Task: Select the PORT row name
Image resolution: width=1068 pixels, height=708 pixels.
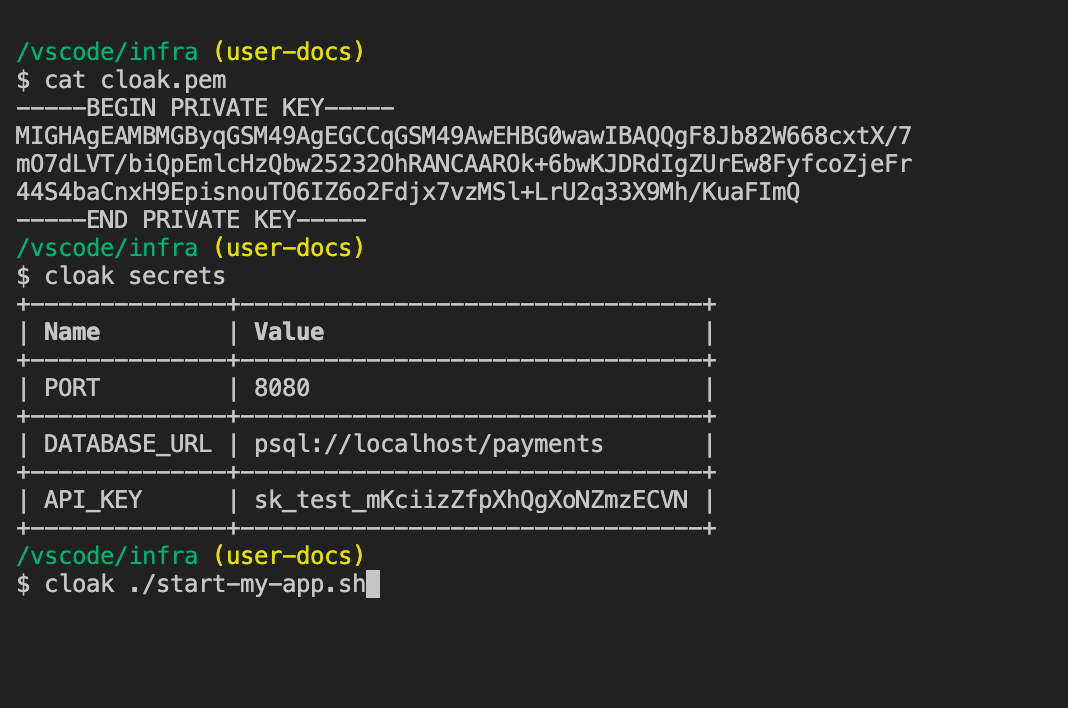Action: (x=72, y=388)
